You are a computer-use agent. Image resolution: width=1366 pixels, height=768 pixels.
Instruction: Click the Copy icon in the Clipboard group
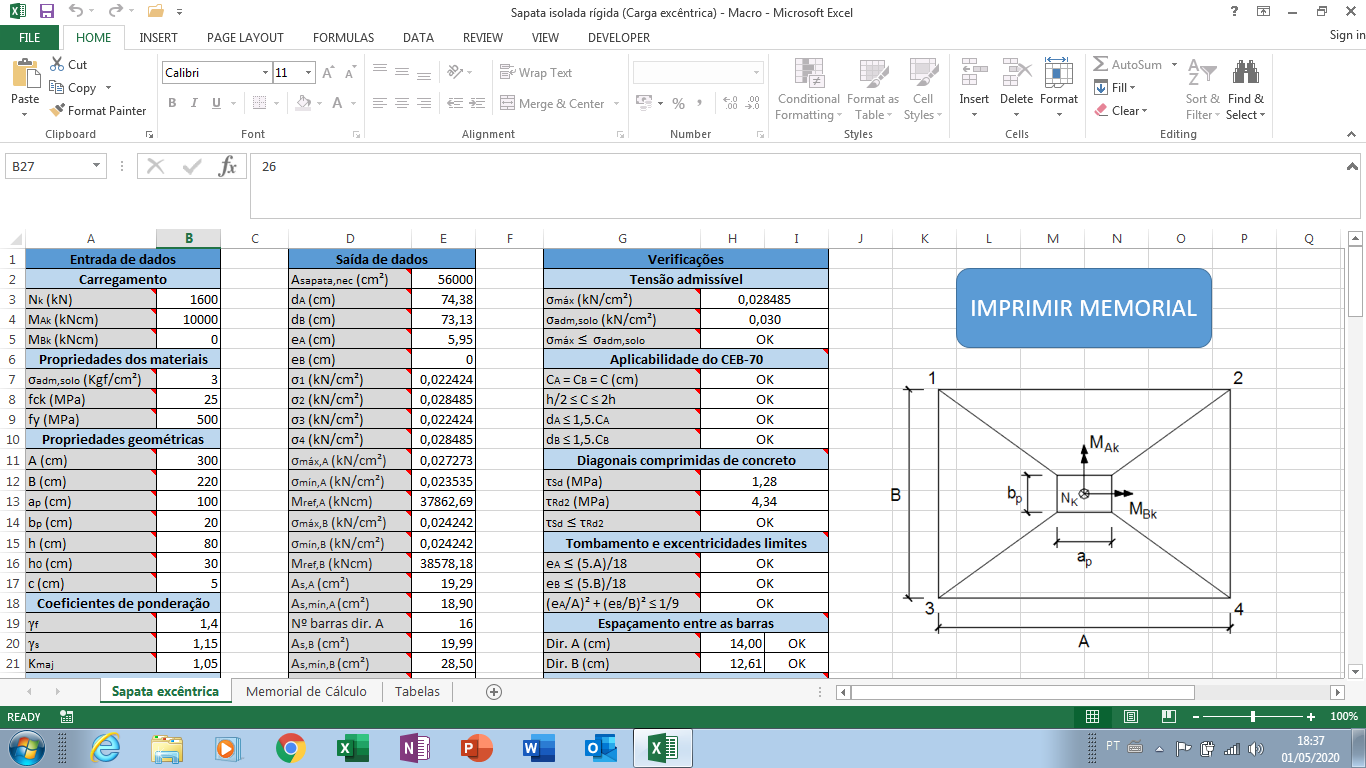tap(57, 88)
